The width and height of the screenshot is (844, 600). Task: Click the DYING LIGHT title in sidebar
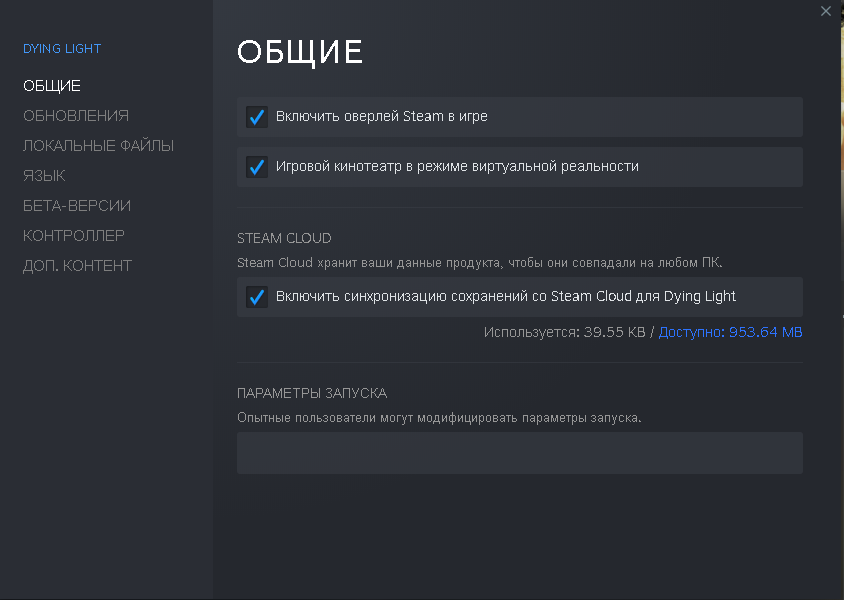[x=62, y=48]
